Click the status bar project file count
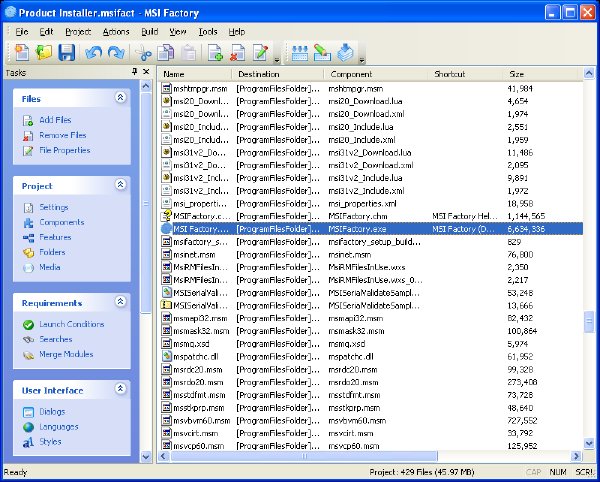Screen dimensions: 600x482 pyautogui.click(x=422, y=472)
